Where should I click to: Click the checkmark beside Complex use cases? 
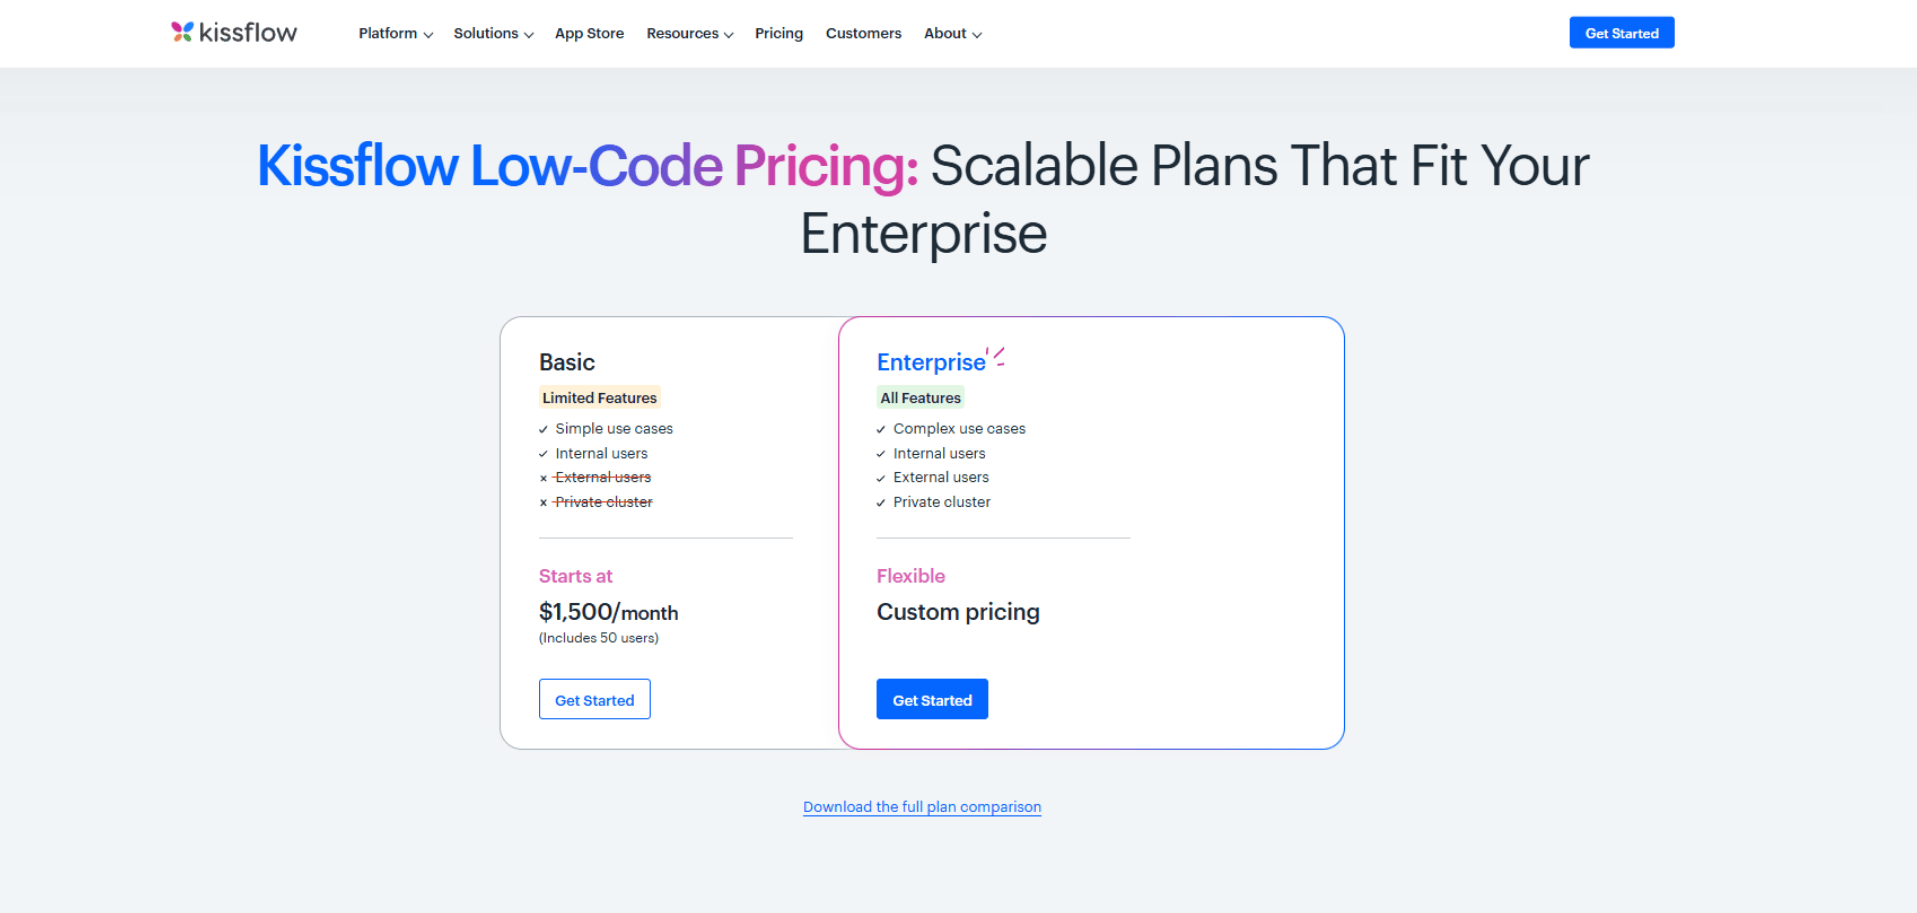pos(881,429)
